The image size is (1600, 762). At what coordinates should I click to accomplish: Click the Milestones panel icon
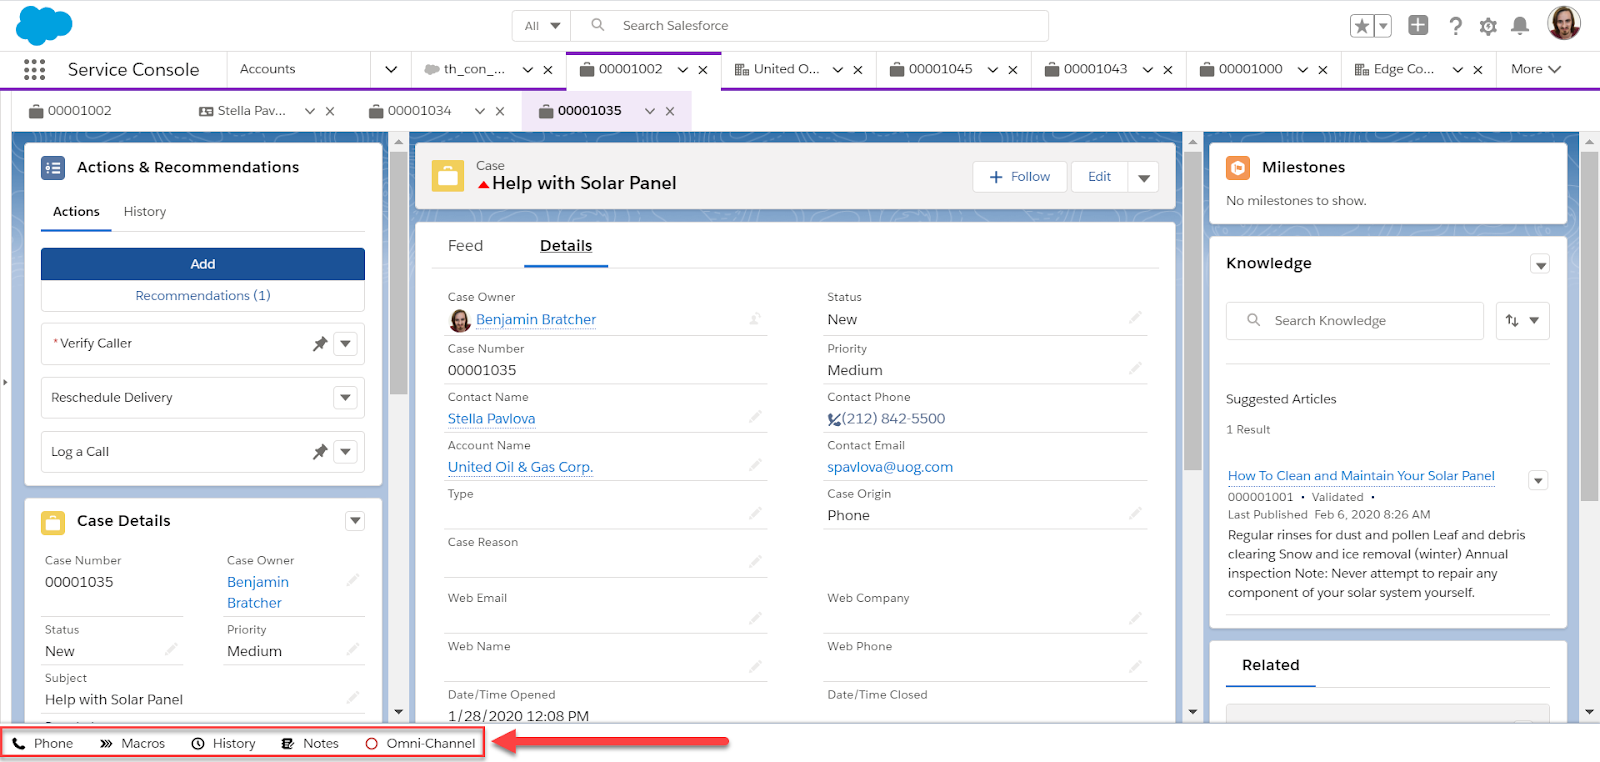coord(1238,168)
